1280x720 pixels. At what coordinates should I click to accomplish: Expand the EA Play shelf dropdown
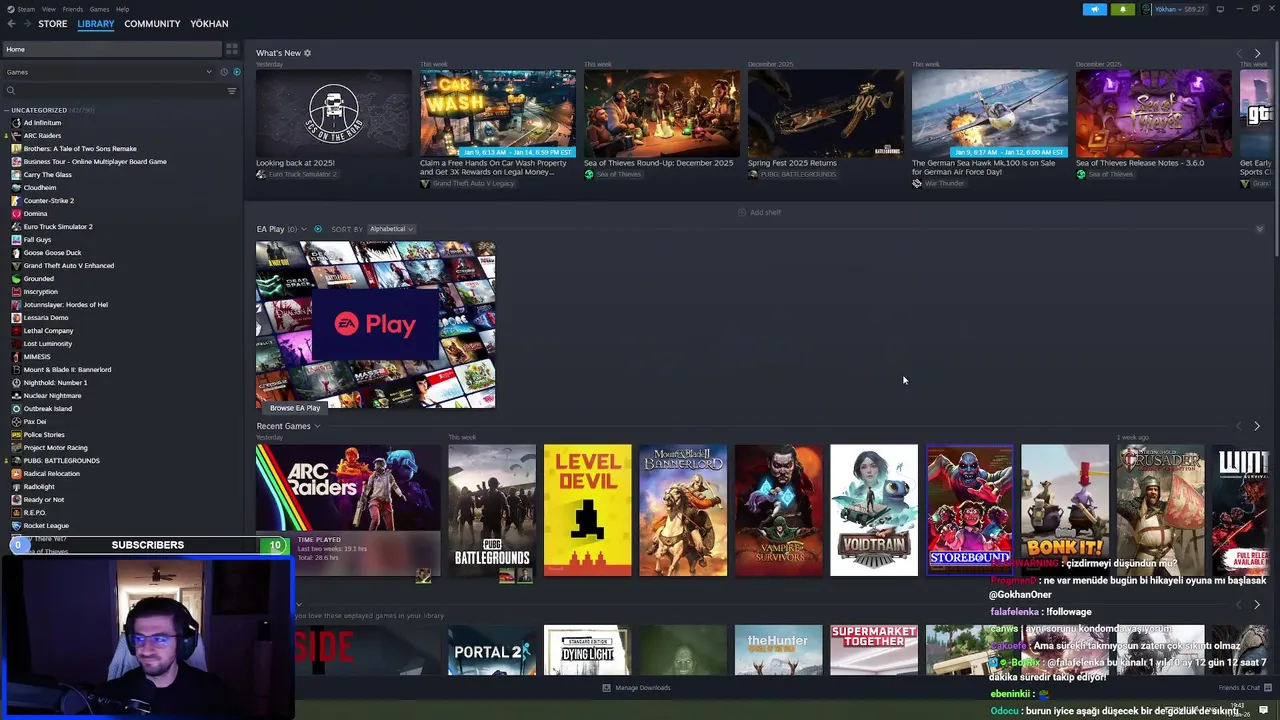[304, 229]
